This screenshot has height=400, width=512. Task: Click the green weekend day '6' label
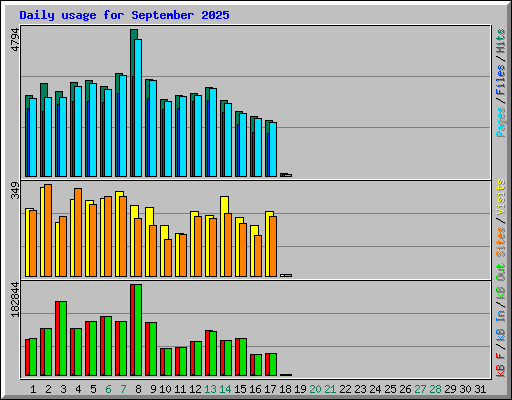(x=108, y=389)
